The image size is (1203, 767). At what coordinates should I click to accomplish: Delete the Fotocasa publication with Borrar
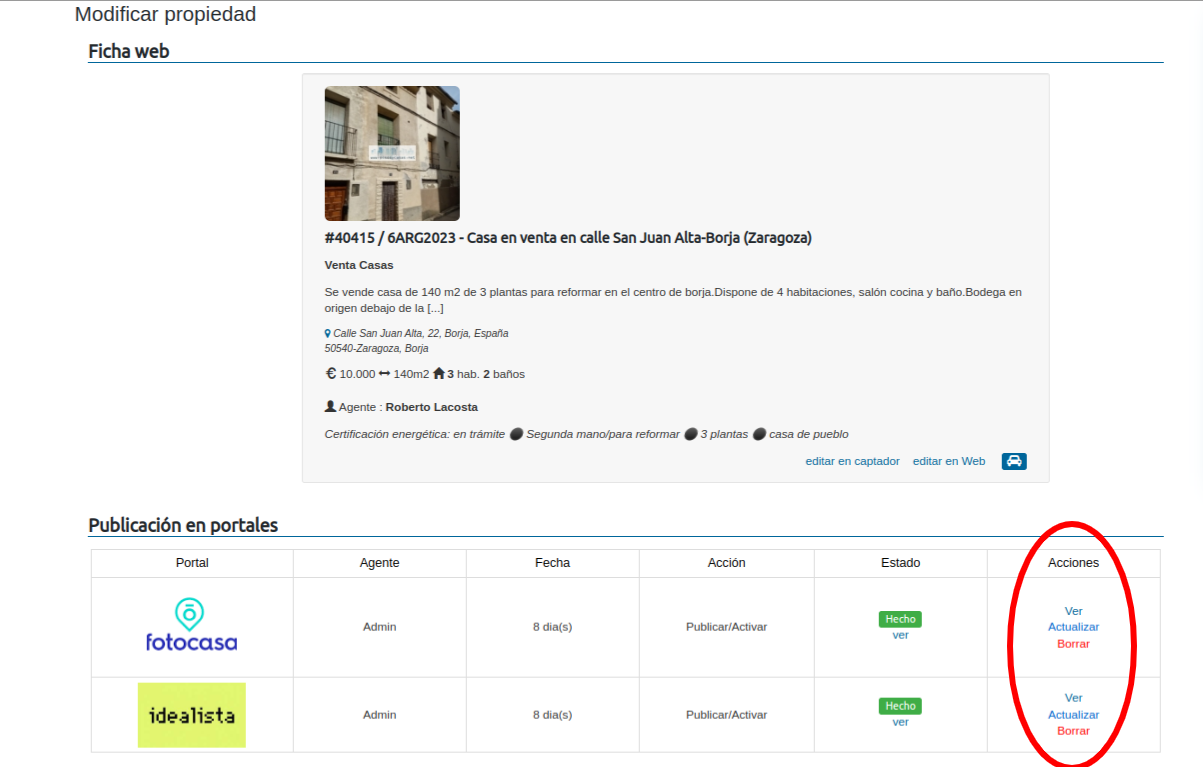(1073, 644)
